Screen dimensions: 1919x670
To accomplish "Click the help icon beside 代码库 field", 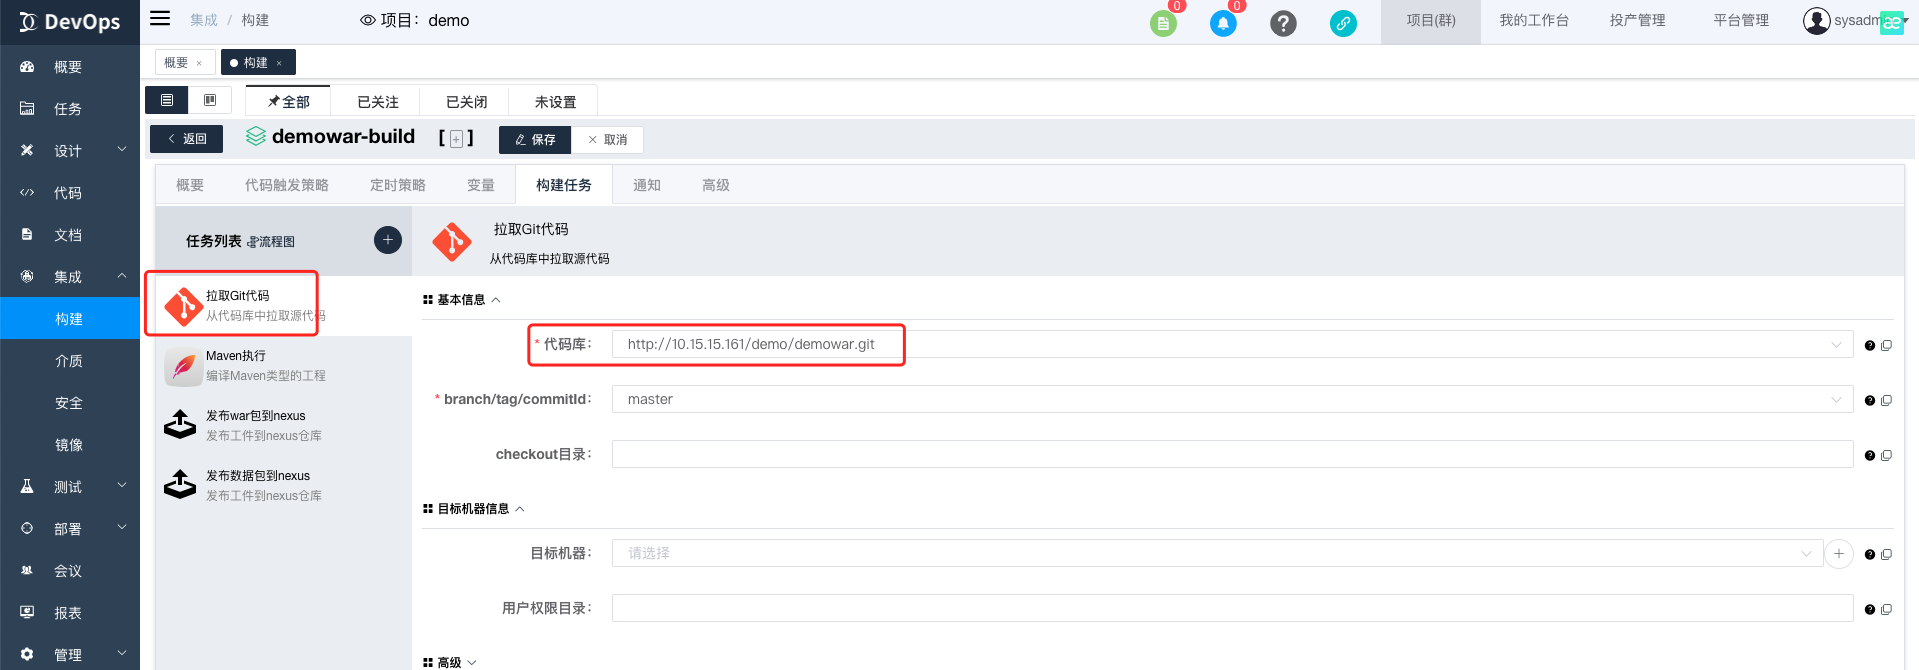I will point(1869,345).
